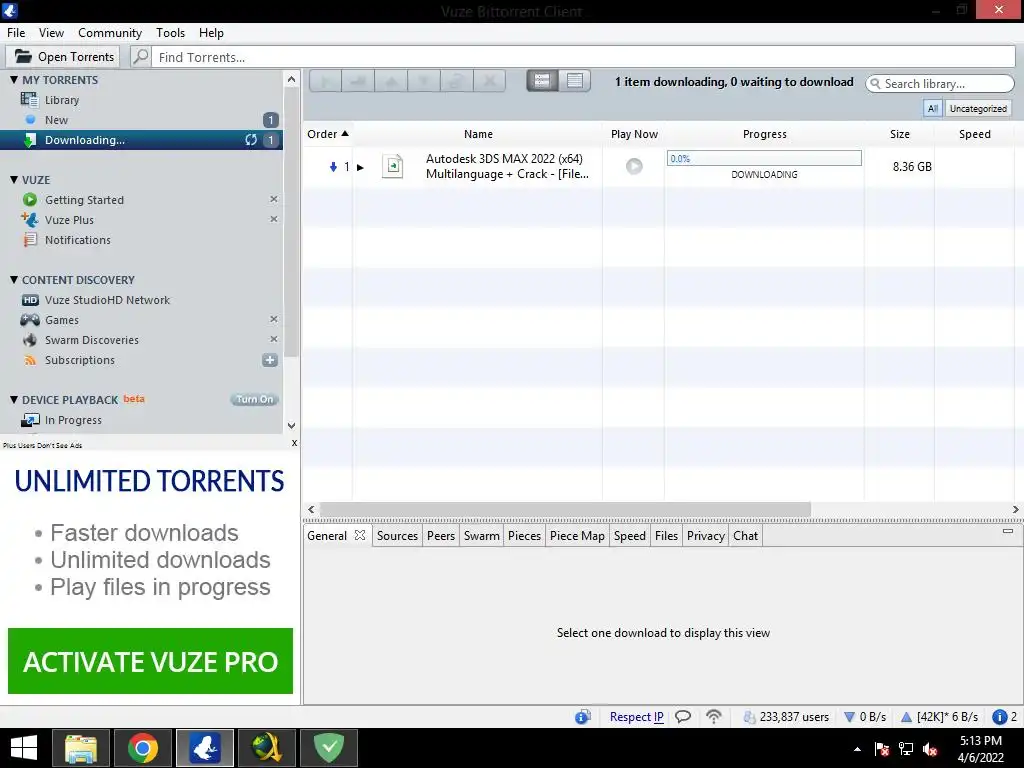Switch to the detailed big view mode
This screenshot has height=768, width=1024.
[542, 80]
